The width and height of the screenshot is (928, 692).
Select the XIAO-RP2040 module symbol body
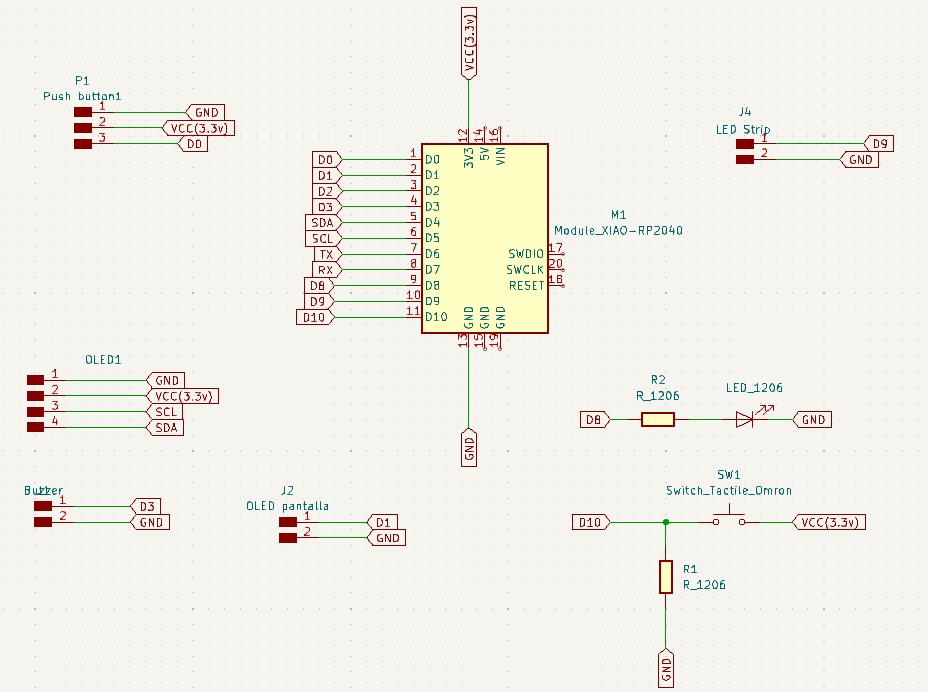pyautogui.click(x=485, y=238)
